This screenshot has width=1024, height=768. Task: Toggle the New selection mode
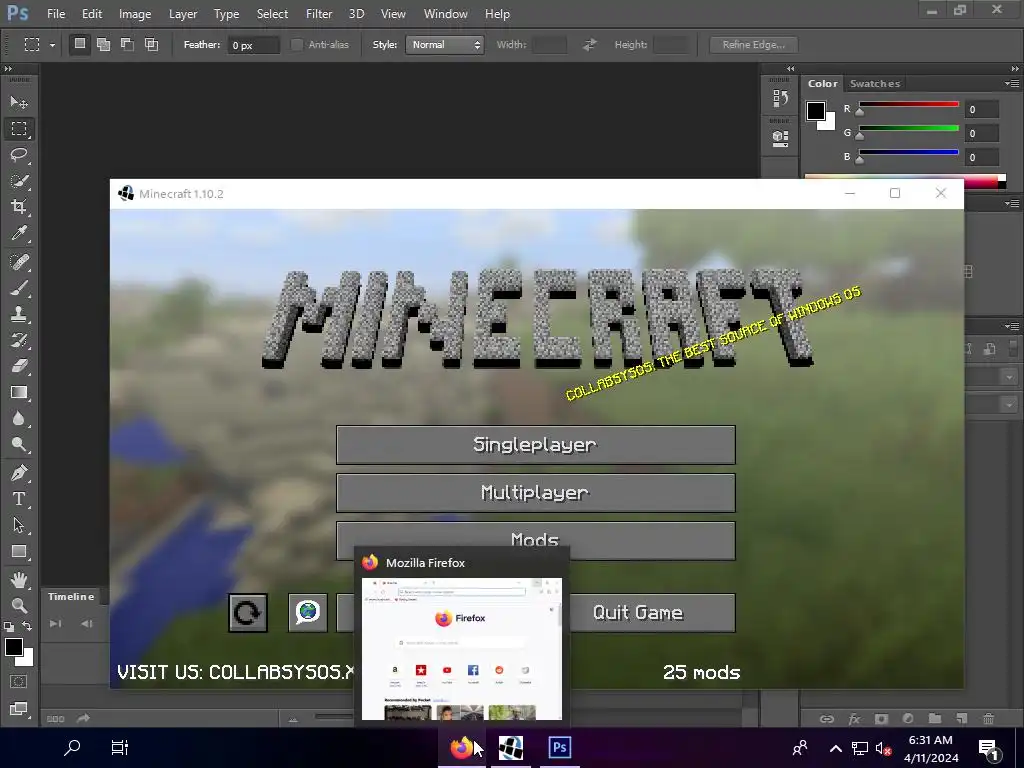pos(80,44)
